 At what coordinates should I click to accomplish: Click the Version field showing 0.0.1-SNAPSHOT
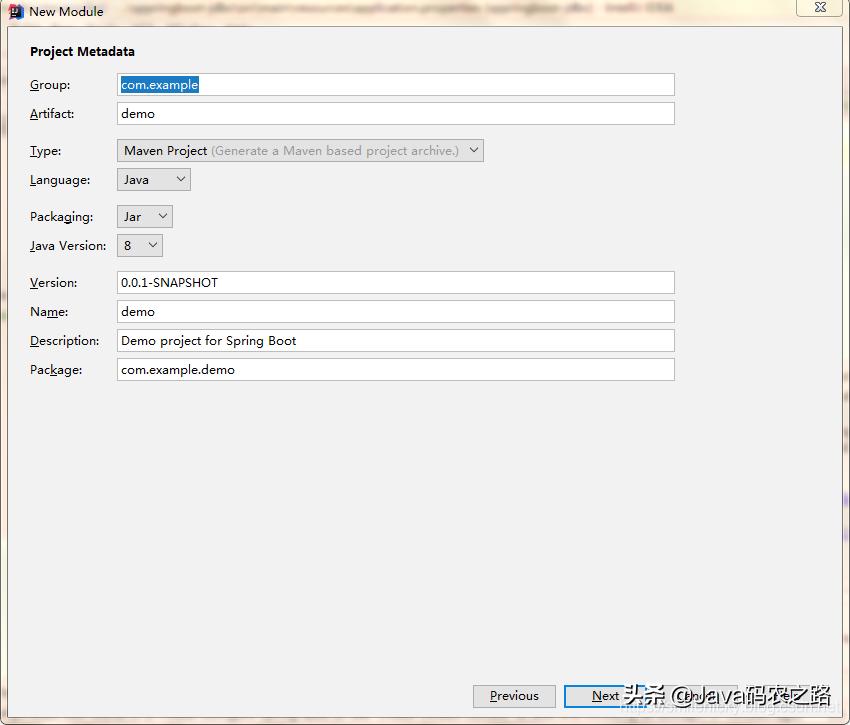[395, 282]
